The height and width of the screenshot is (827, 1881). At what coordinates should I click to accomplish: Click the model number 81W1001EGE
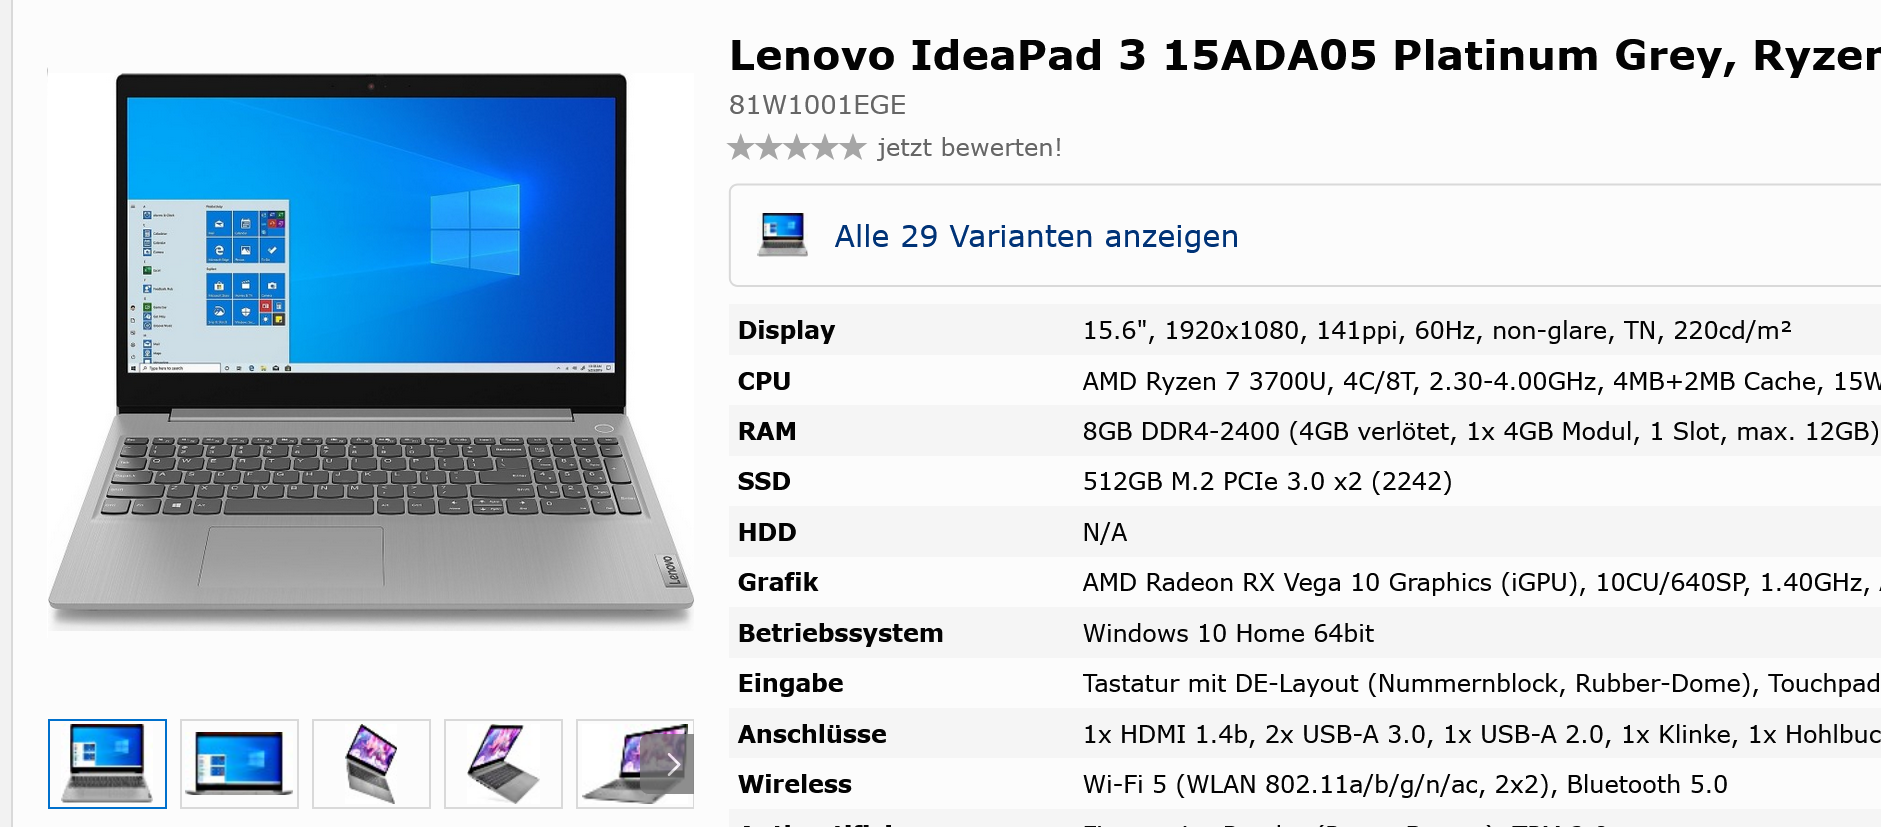pyautogui.click(x=817, y=105)
